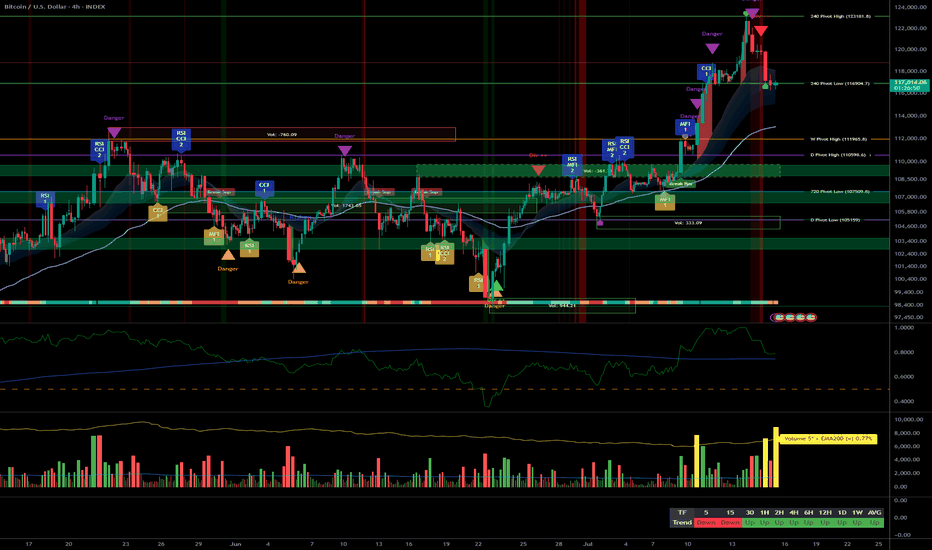Screen dimensions: 932x550
Task: Click the tallest yellow volume bar
Action: click(776, 457)
